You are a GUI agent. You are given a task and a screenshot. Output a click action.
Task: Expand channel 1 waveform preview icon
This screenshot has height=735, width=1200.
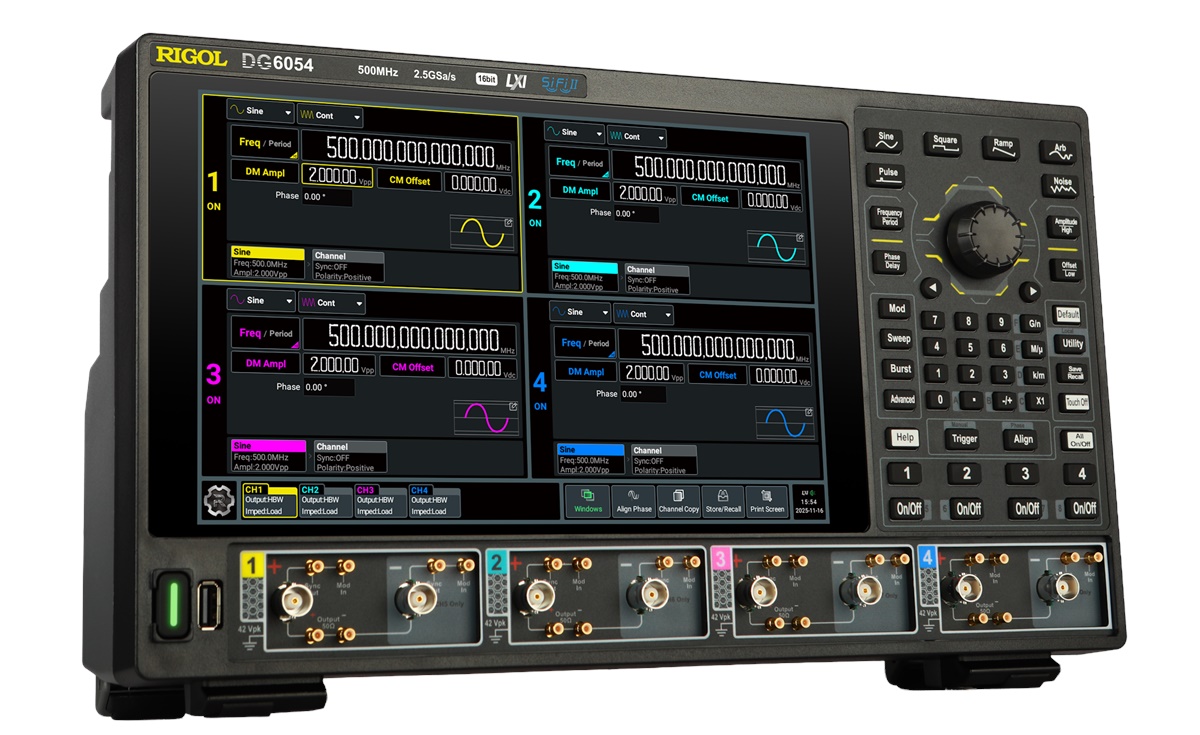(509, 223)
